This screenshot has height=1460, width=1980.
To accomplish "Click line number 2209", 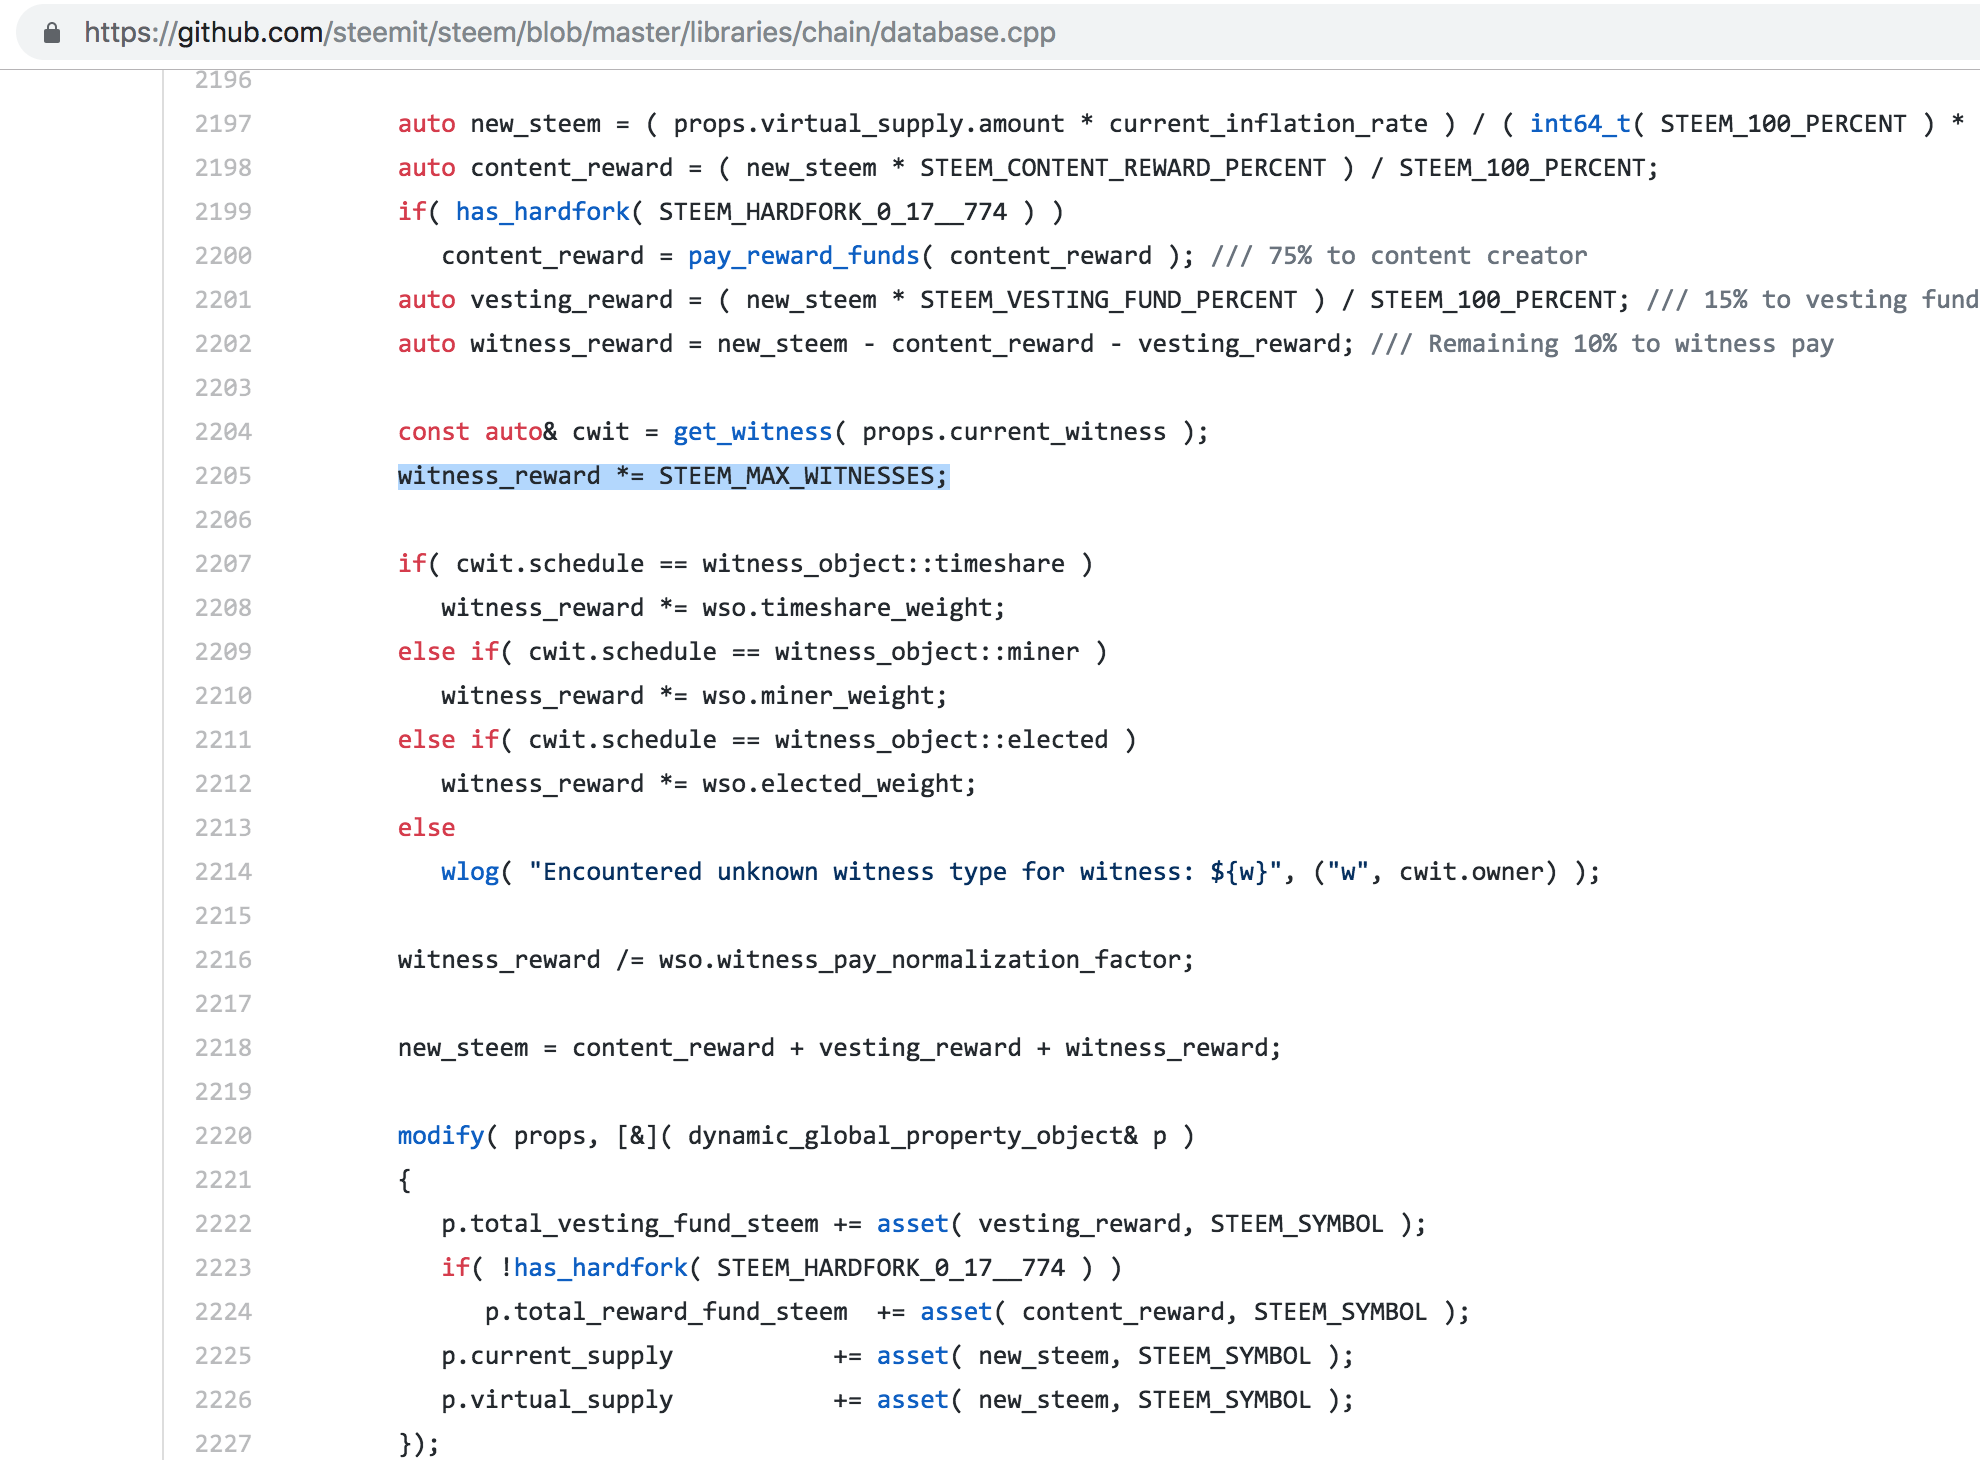I will pyautogui.click(x=223, y=652).
